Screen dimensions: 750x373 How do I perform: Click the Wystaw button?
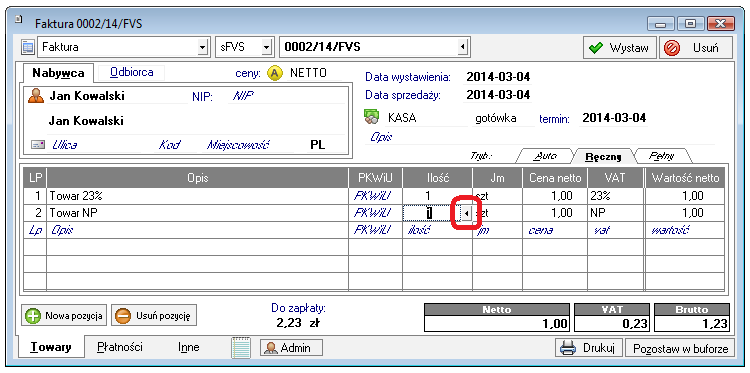[x=620, y=48]
